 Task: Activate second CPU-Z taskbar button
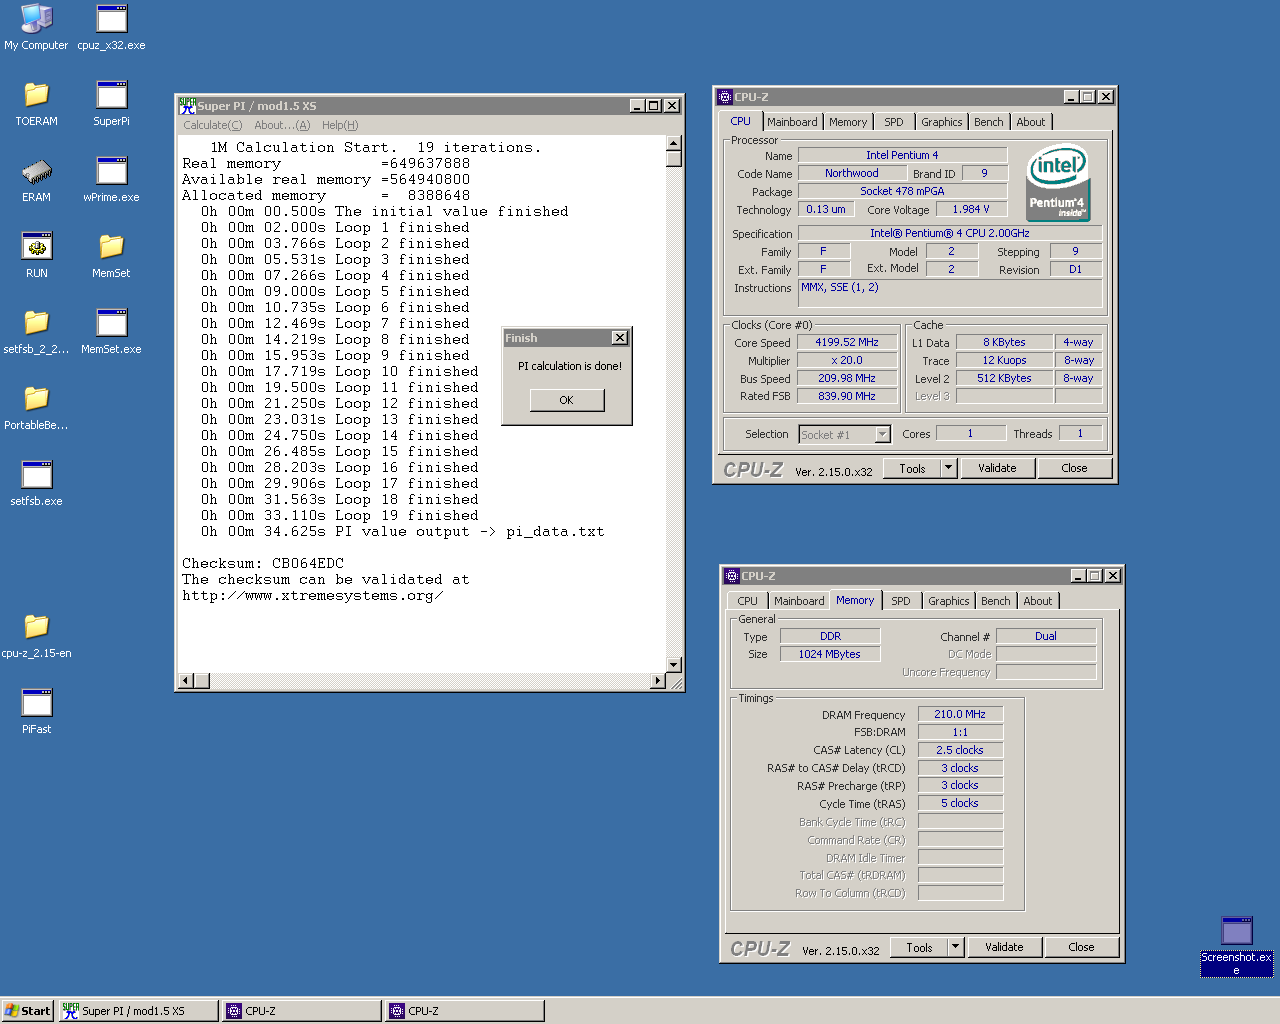coord(464,1011)
